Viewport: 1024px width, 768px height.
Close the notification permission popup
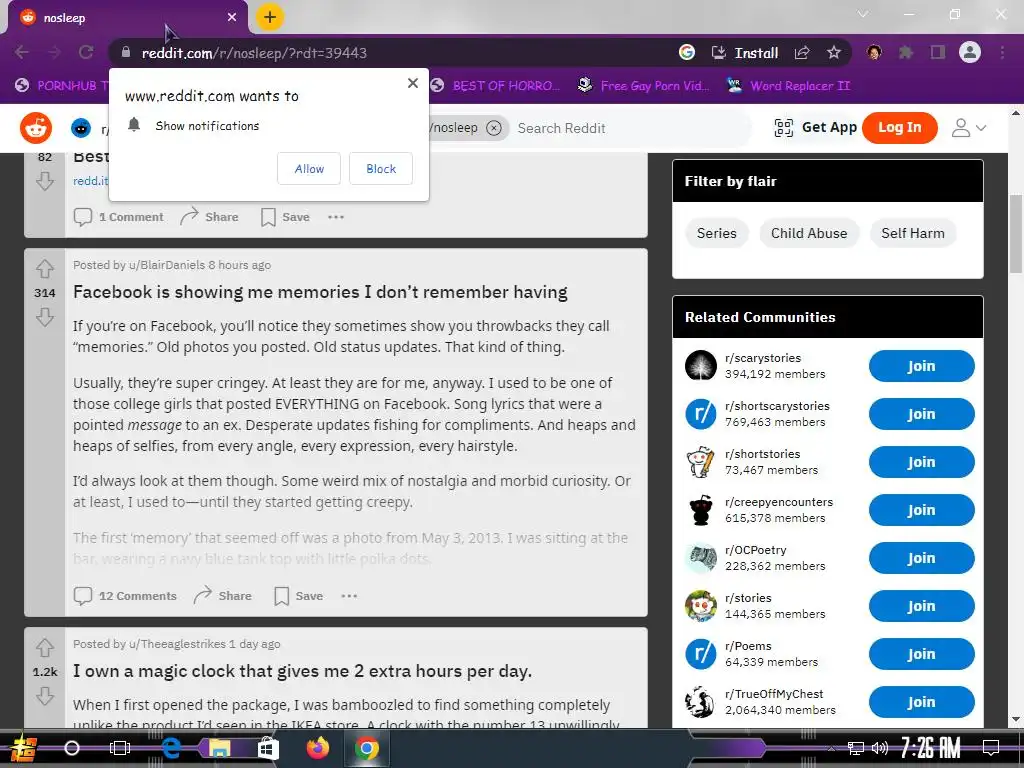point(413,83)
